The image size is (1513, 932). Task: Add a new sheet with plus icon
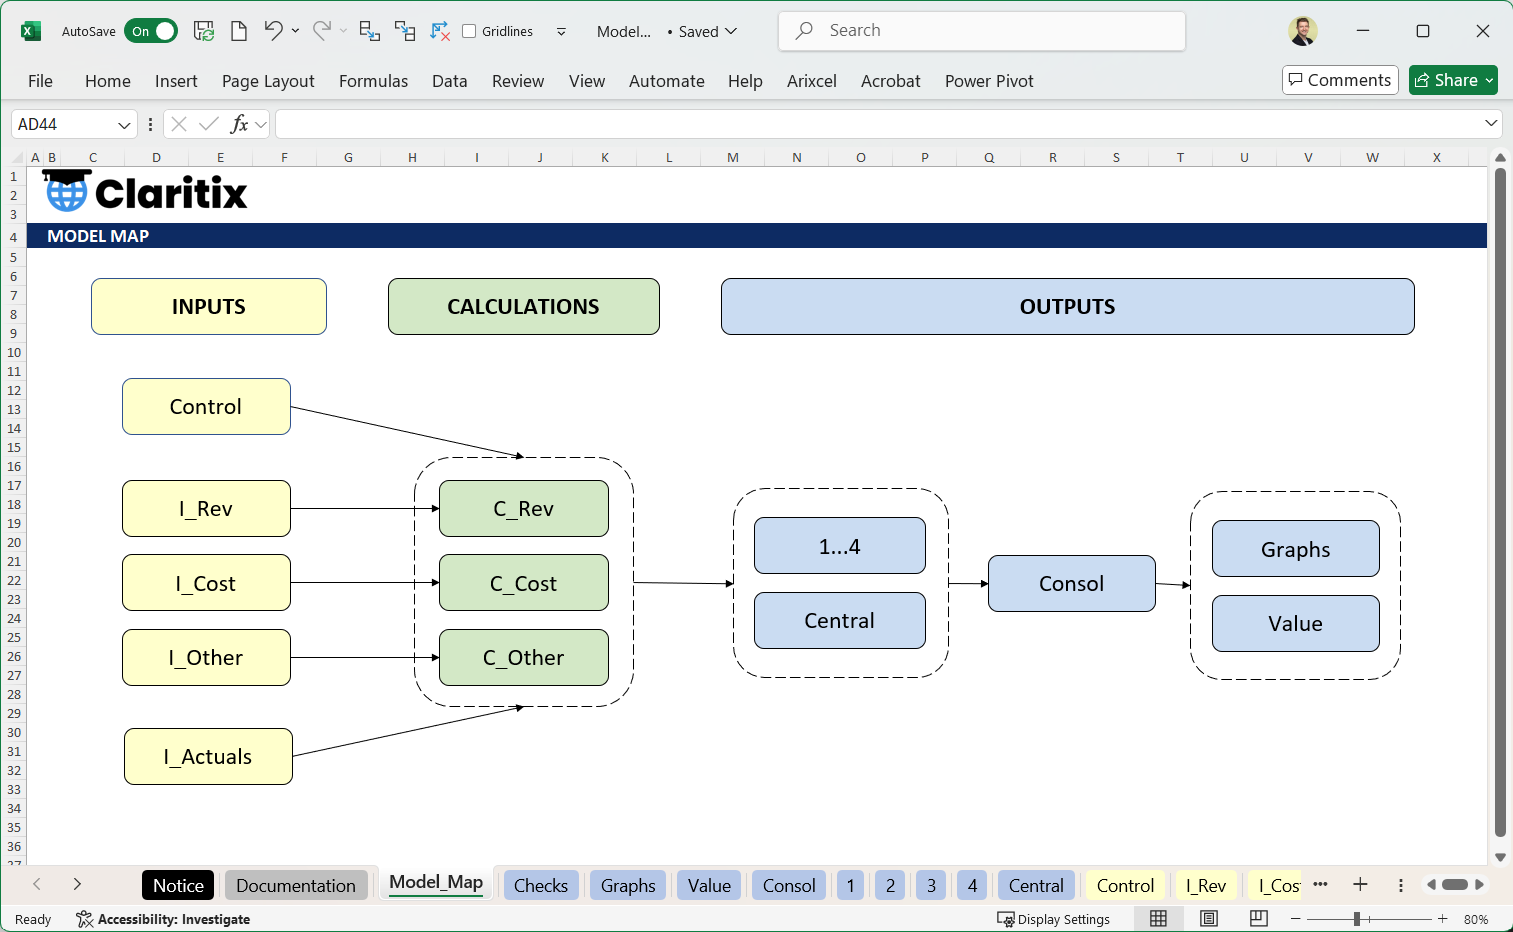pos(1360,884)
